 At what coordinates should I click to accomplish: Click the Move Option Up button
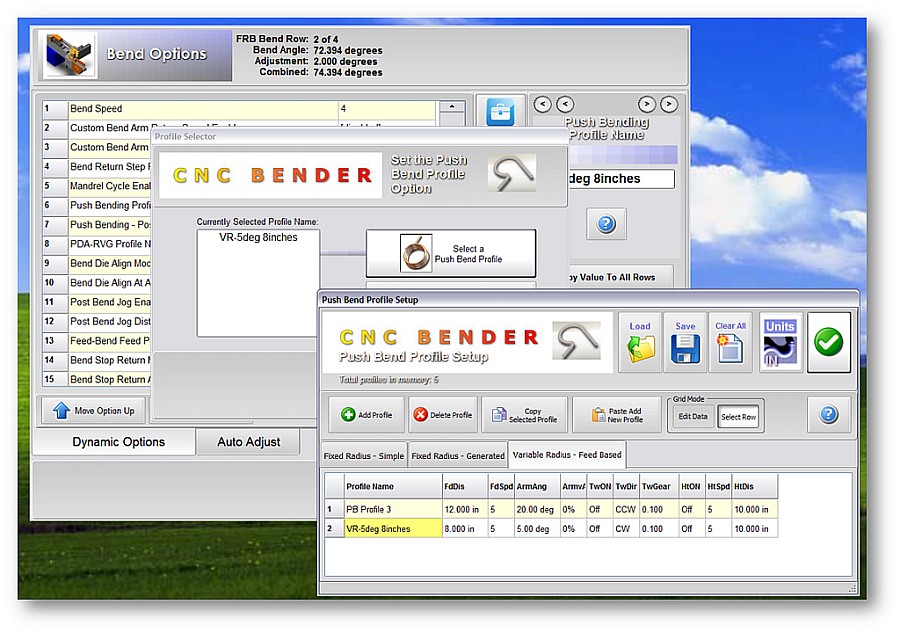pyautogui.click(x=94, y=410)
